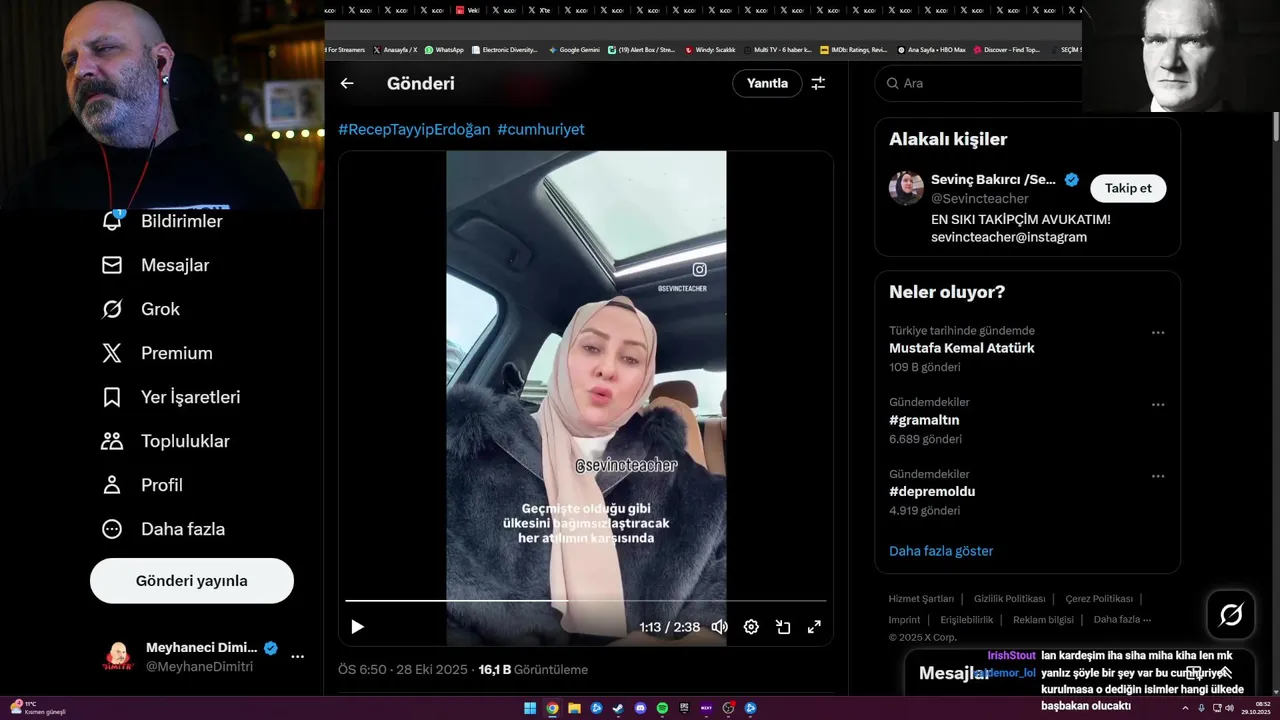Screen dimensions: 1280x720
Task: Open Windy: Sıcaklık bookmark
Action: (710, 49)
